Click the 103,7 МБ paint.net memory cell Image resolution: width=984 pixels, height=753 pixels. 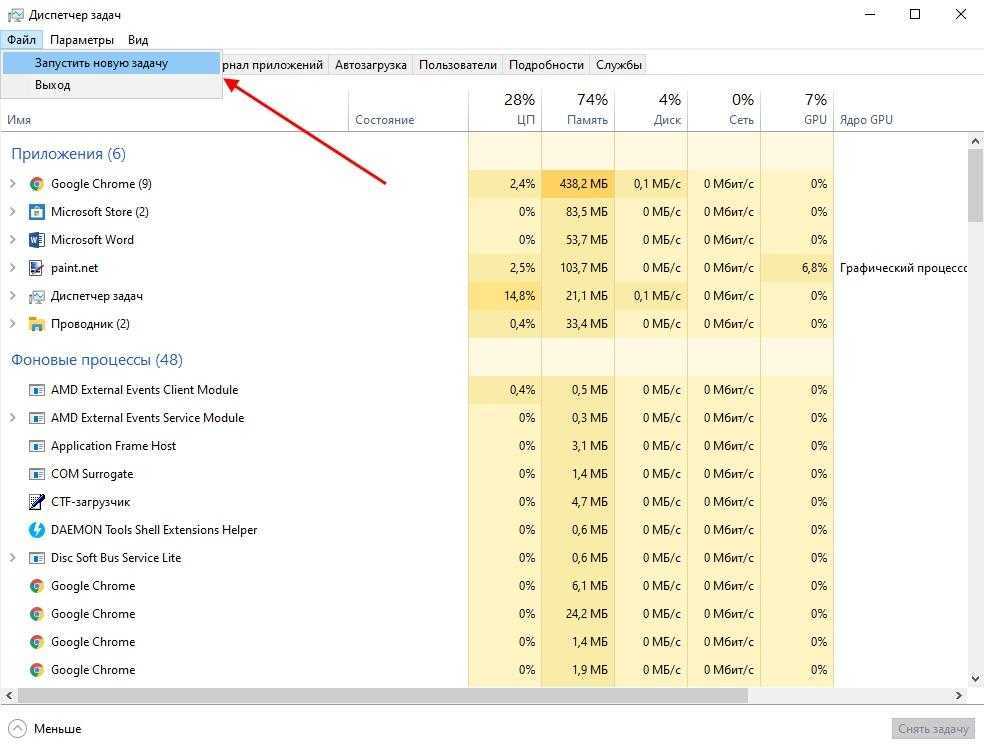click(578, 268)
